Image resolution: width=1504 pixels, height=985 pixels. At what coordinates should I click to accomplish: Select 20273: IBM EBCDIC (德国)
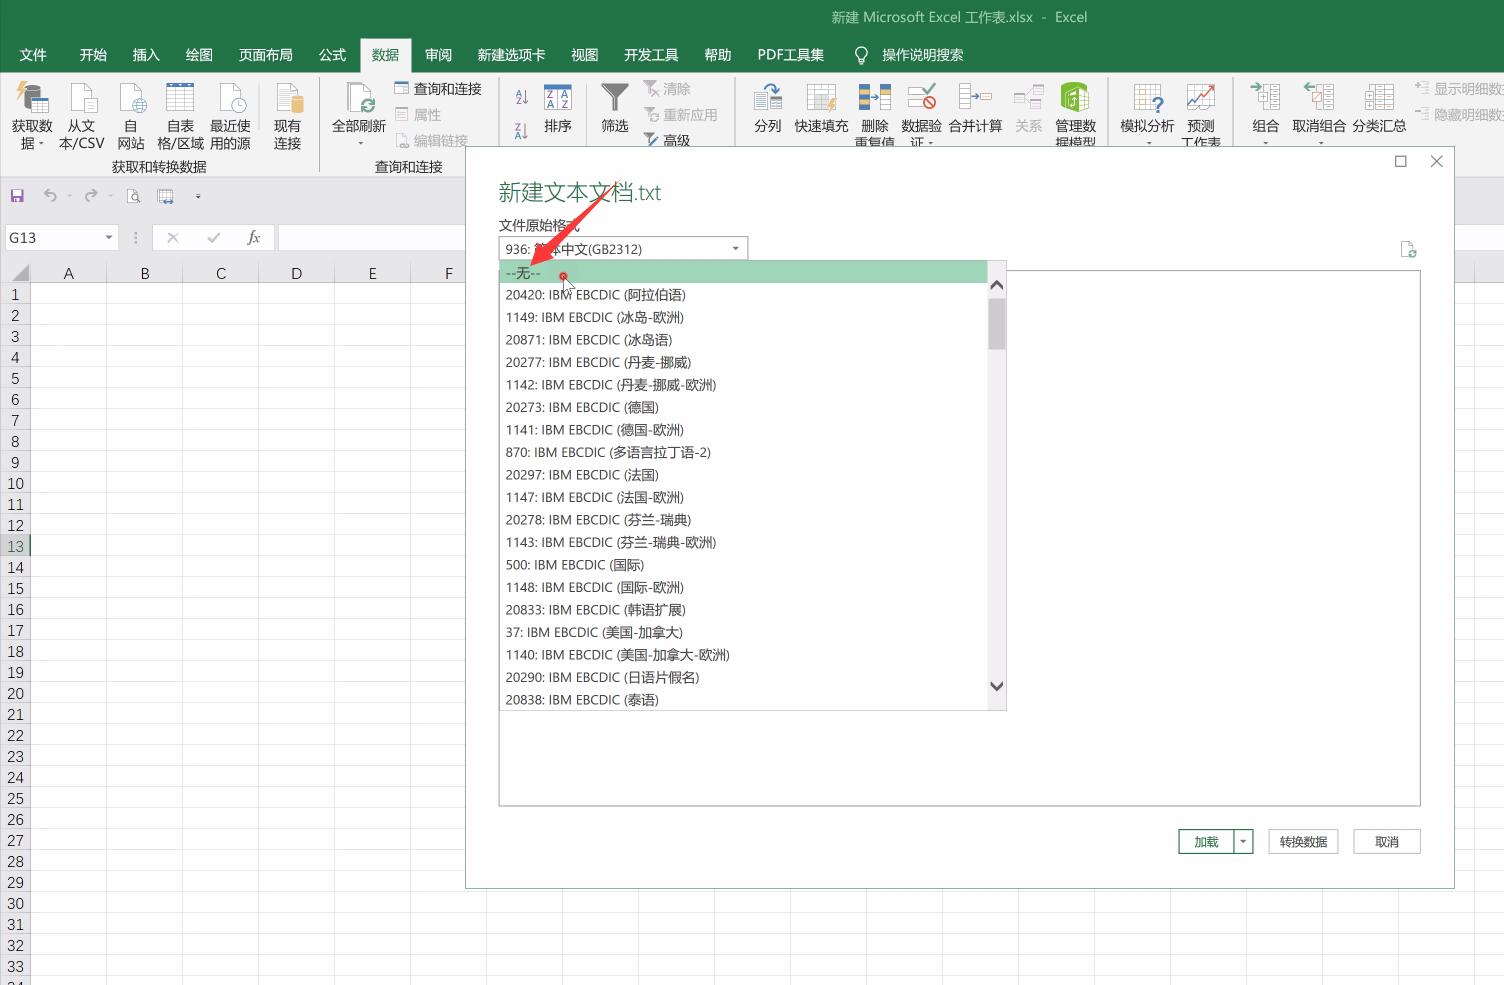point(743,407)
